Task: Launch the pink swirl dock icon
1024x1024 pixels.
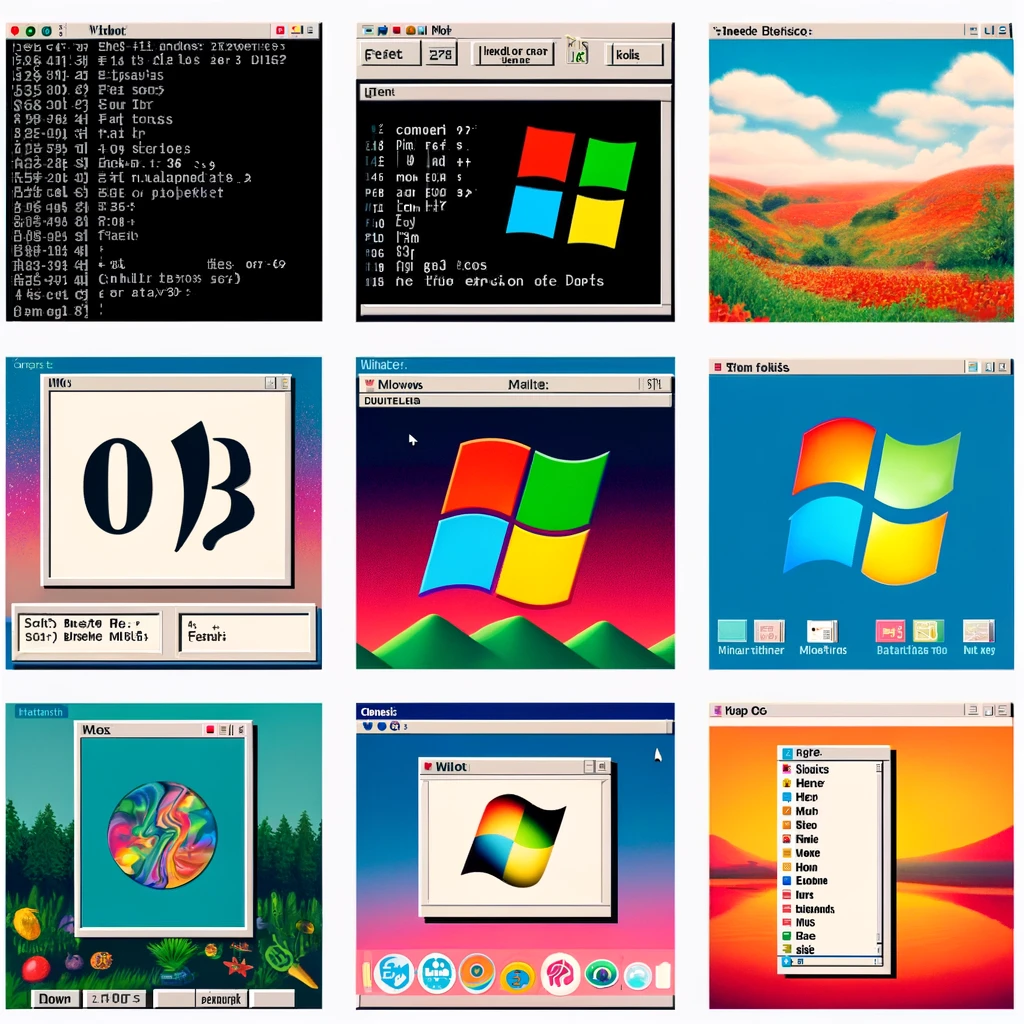Action: (560, 973)
